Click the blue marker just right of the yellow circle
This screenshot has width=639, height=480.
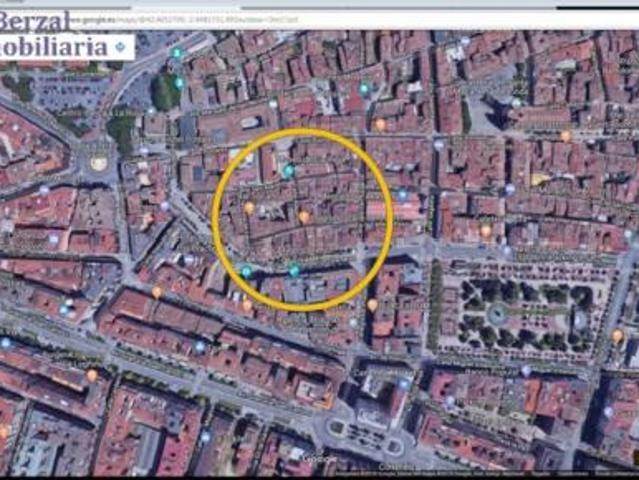(402, 195)
